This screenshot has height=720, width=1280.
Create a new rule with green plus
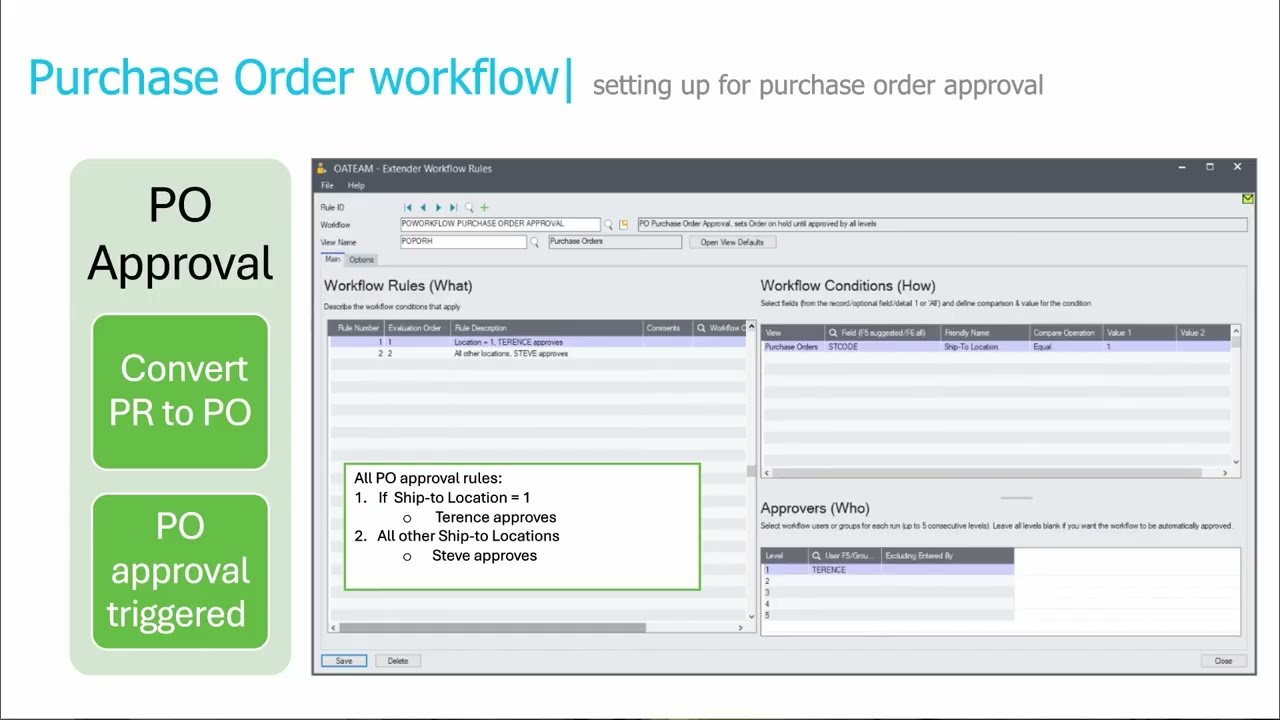click(484, 207)
